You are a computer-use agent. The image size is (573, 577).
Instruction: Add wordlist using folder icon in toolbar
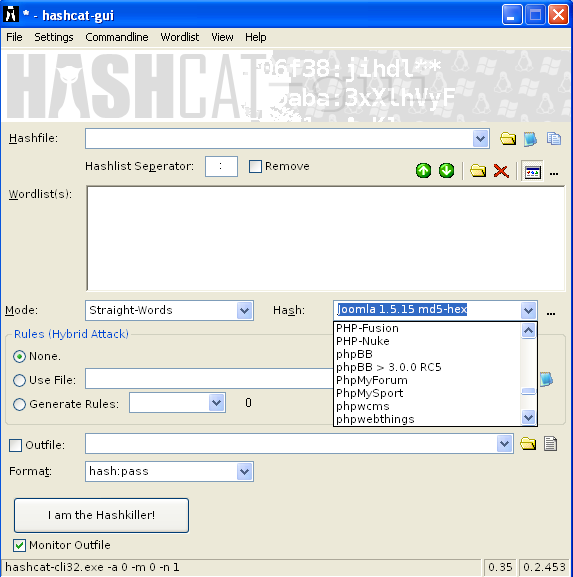coord(478,171)
